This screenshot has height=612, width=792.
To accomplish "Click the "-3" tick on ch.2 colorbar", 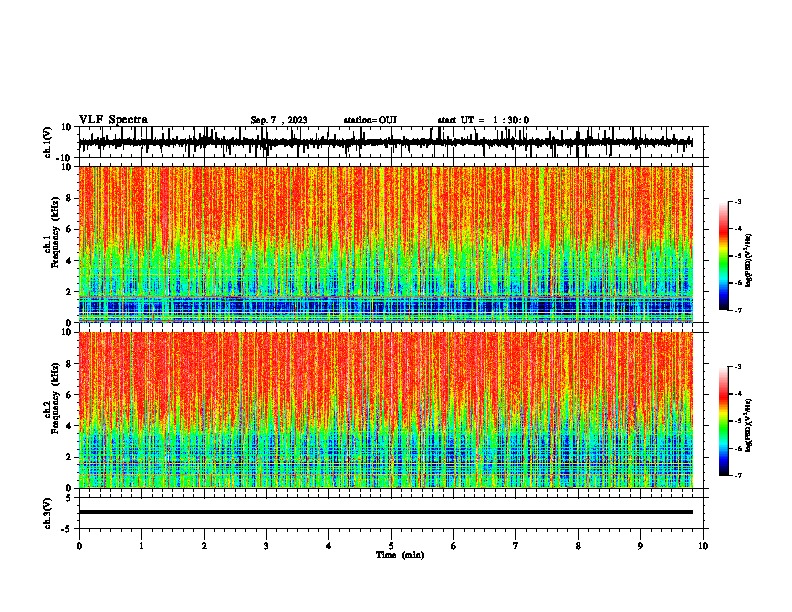I will coord(737,367).
